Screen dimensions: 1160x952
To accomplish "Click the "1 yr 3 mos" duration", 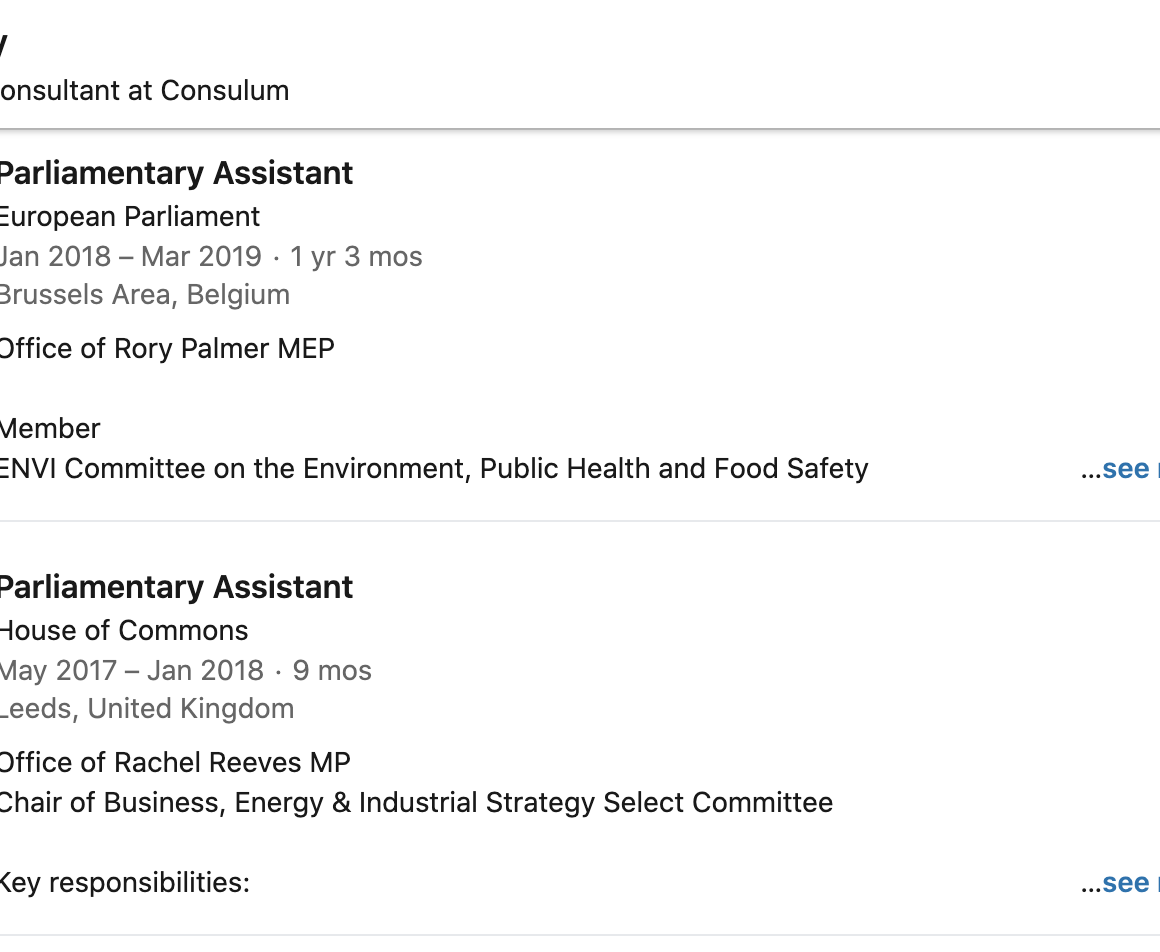I will (x=357, y=257).
